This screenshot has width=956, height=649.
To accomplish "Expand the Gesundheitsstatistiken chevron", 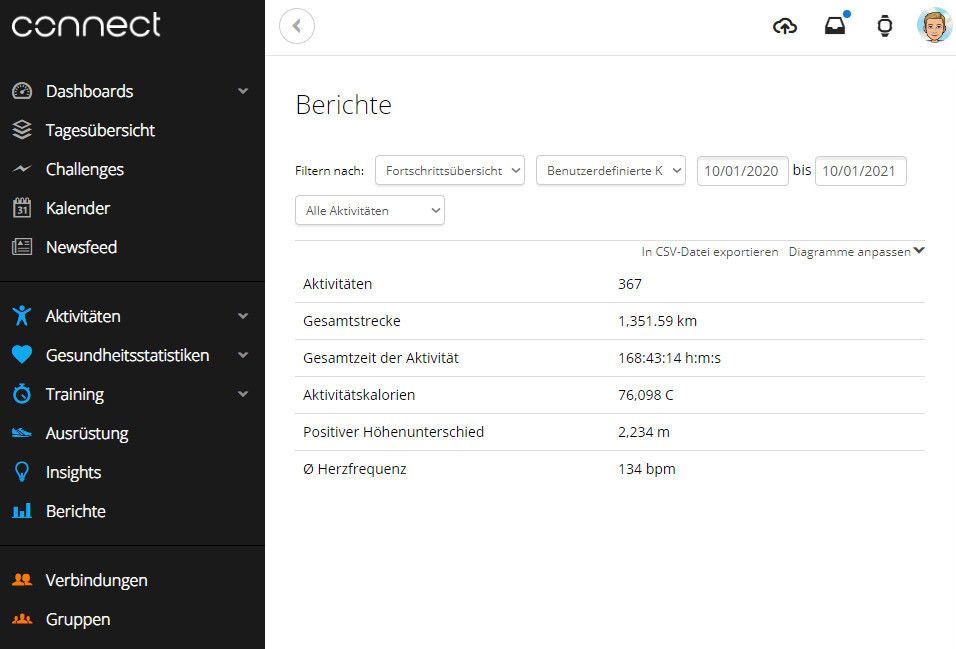I will point(243,355).
